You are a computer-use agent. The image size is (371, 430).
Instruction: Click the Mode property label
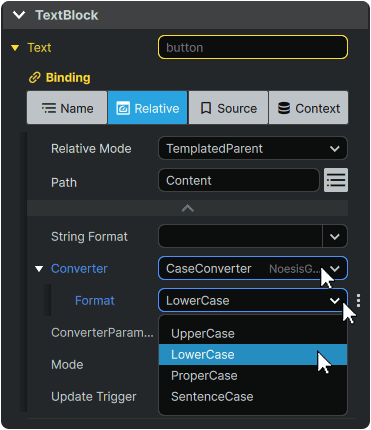point(67,365)
